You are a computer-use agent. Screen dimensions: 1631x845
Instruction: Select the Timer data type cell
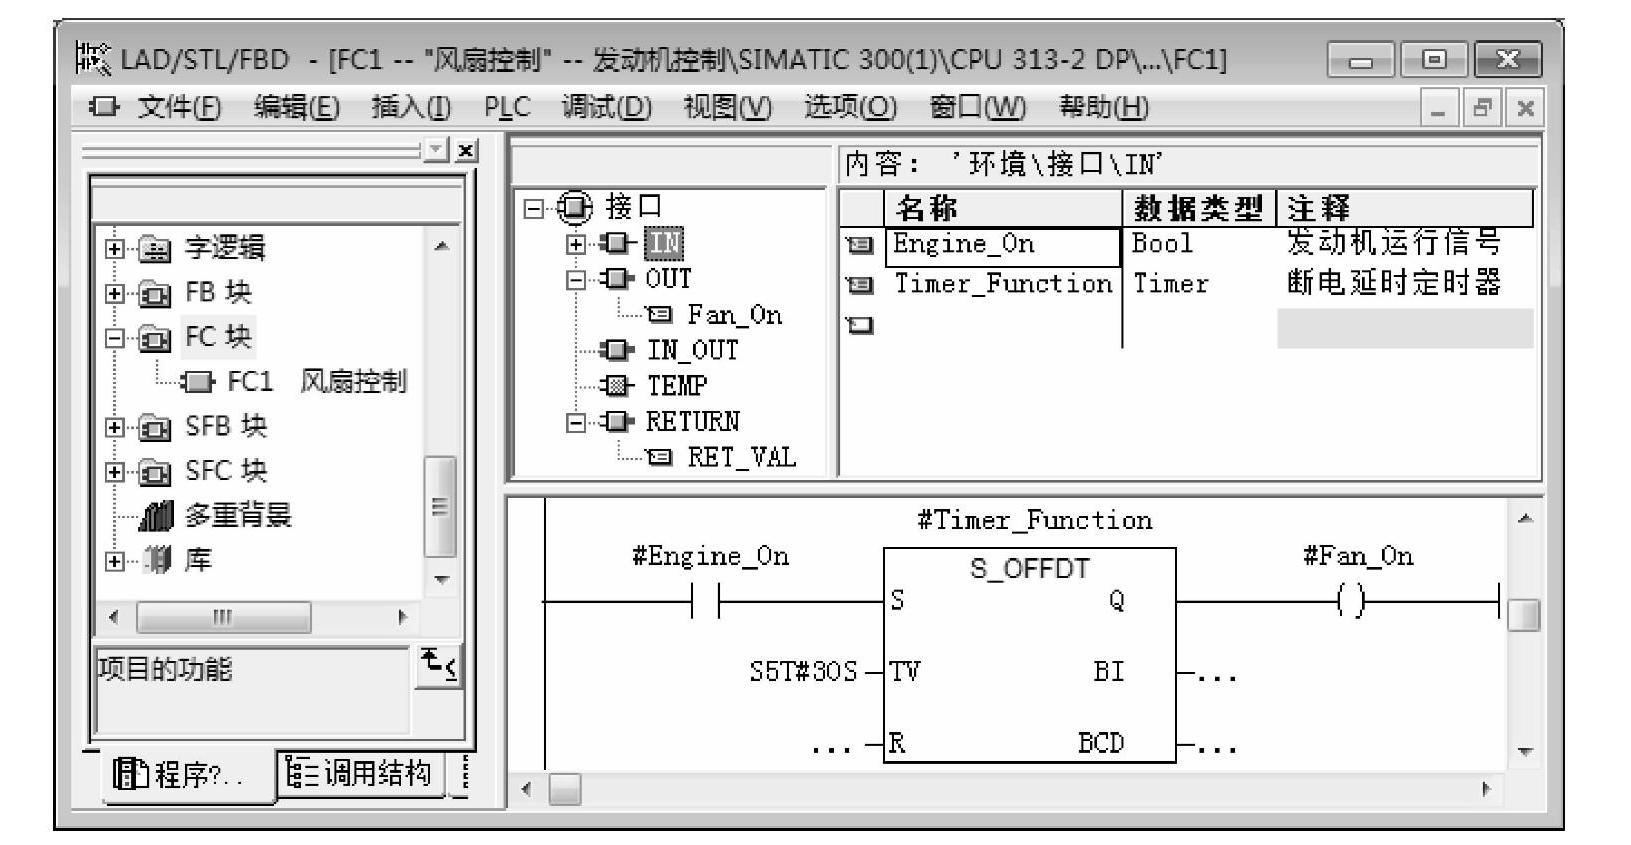pyautogui.click(x=1199, y=285)
